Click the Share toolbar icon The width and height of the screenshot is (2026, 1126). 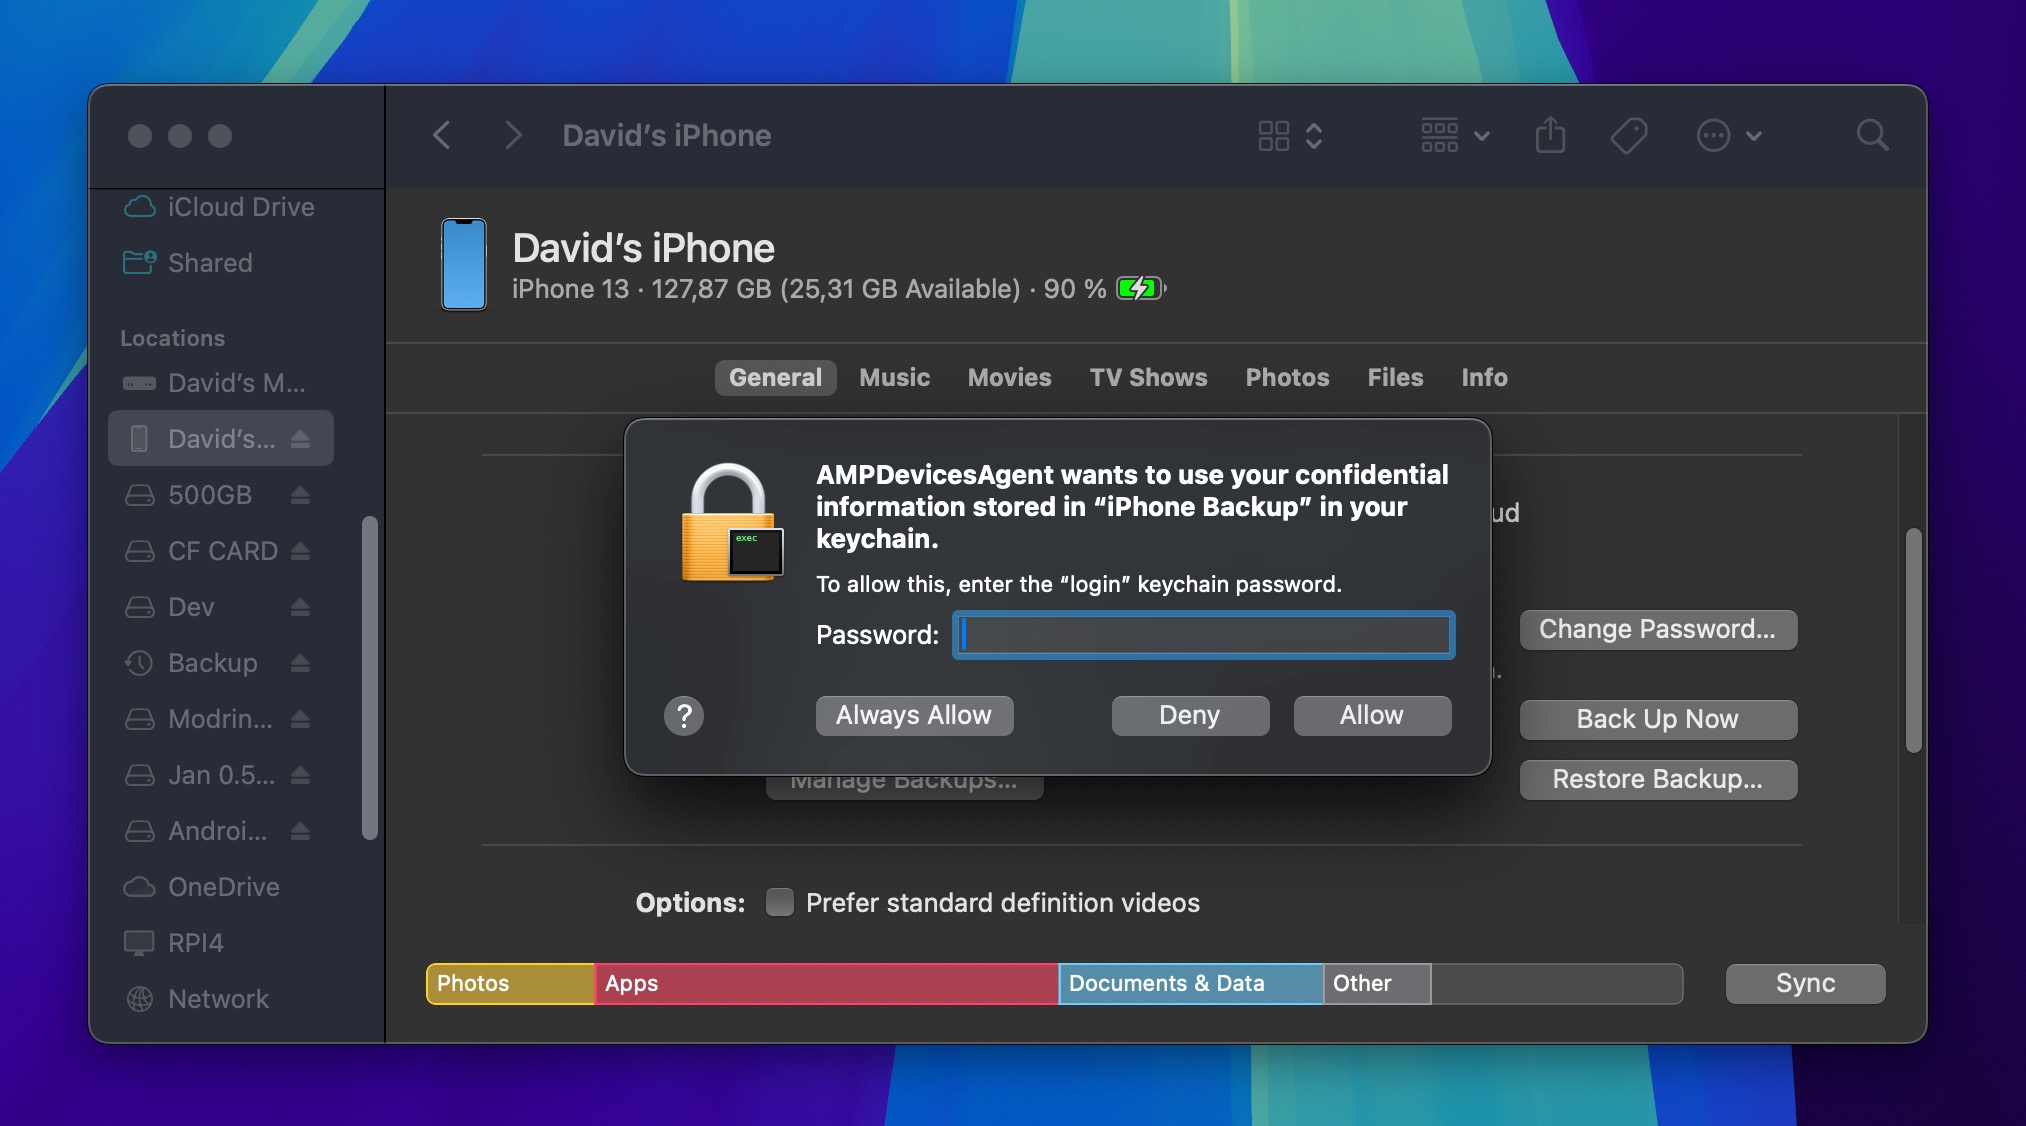(x=1550, y=135)
